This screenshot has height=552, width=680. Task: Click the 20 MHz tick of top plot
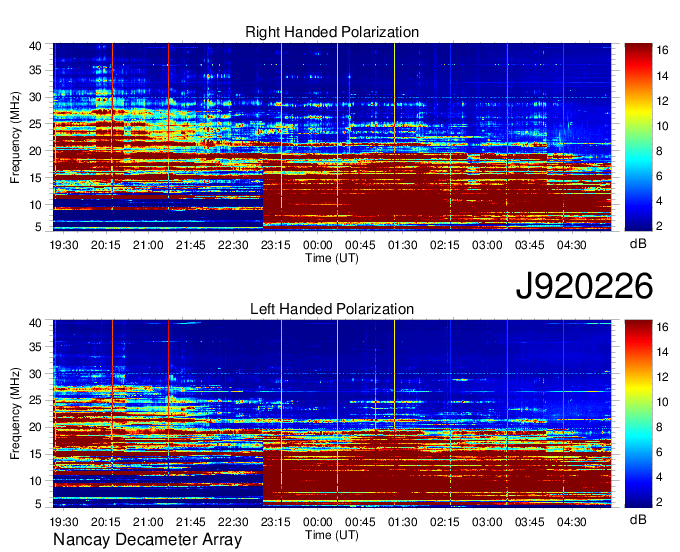coord(35,151)
